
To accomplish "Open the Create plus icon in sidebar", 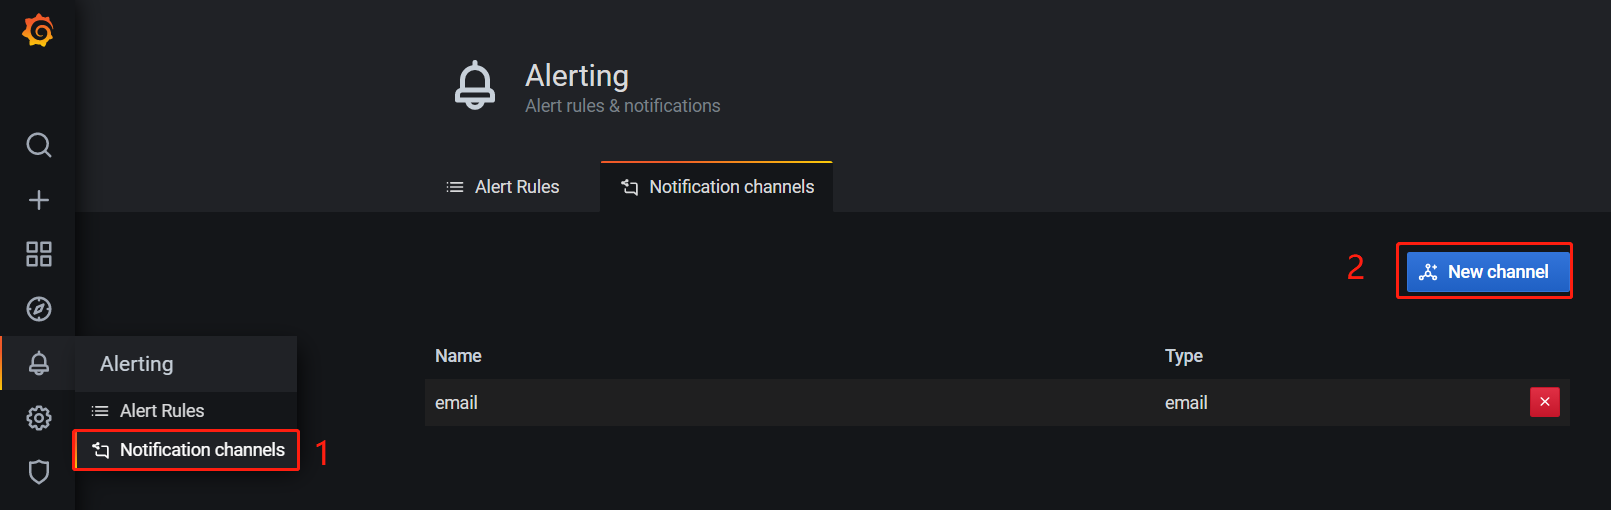I will coord(39,200).
